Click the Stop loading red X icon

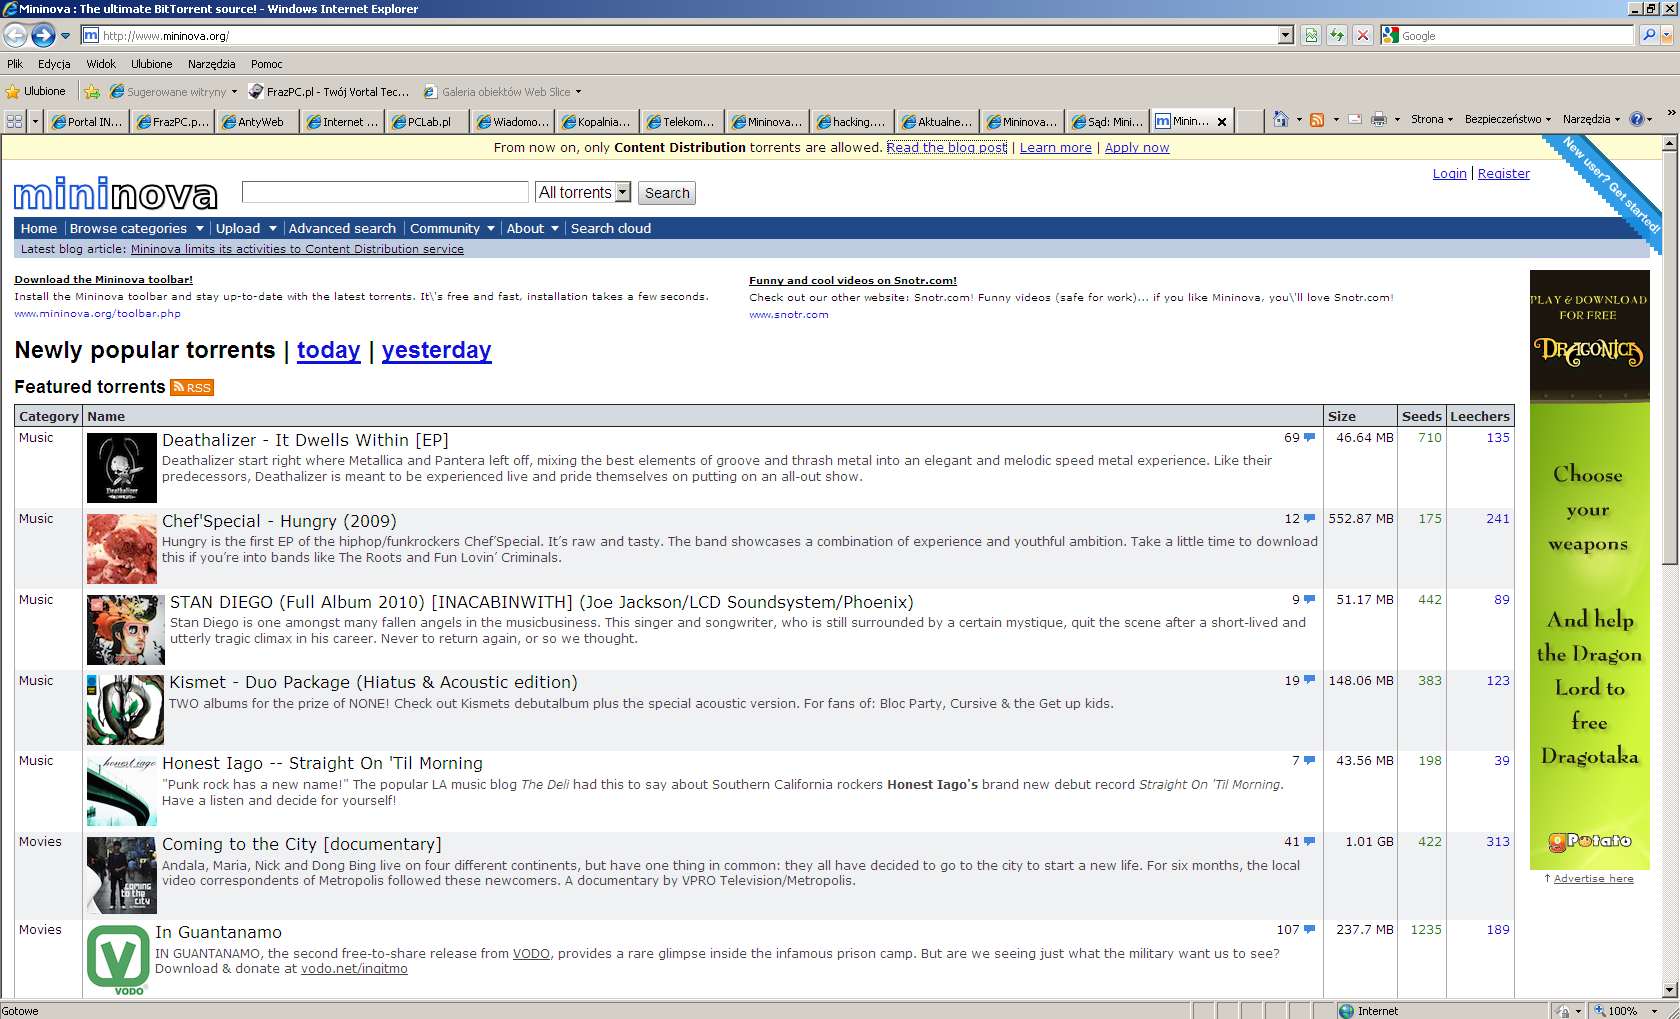(x=1362, y=36)
